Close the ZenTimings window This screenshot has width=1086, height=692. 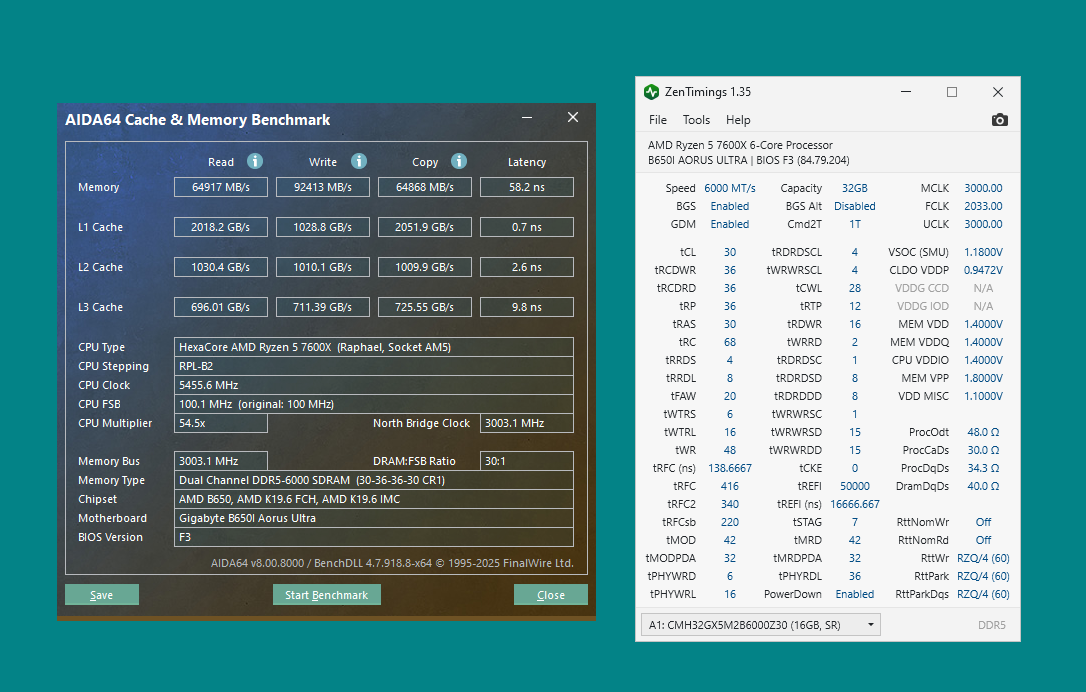[x=998, y=92]
